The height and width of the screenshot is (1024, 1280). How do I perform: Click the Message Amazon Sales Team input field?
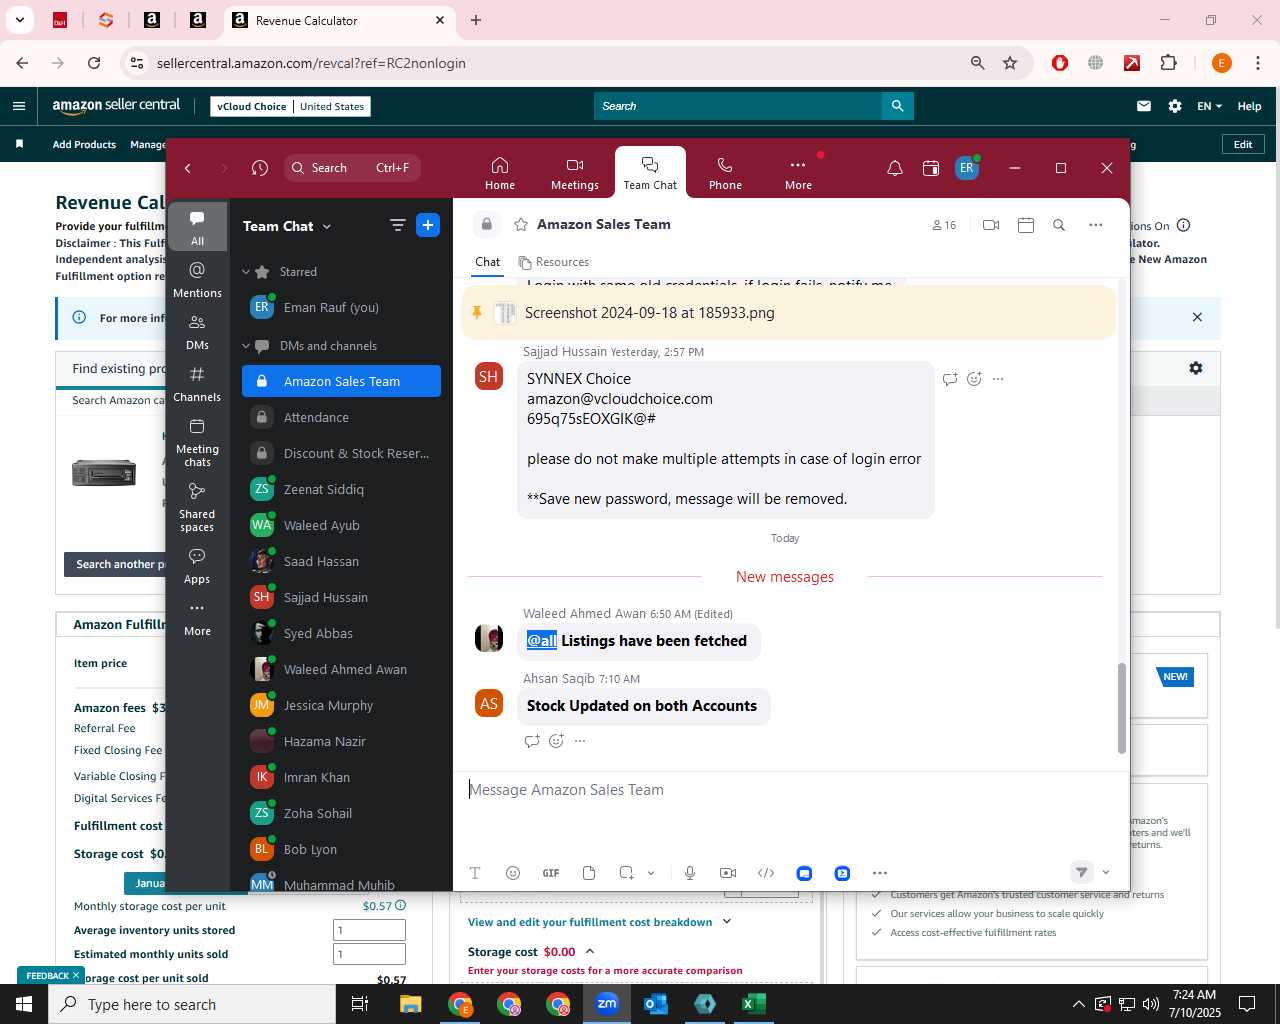pyautogui.click(x=790, y=790)
